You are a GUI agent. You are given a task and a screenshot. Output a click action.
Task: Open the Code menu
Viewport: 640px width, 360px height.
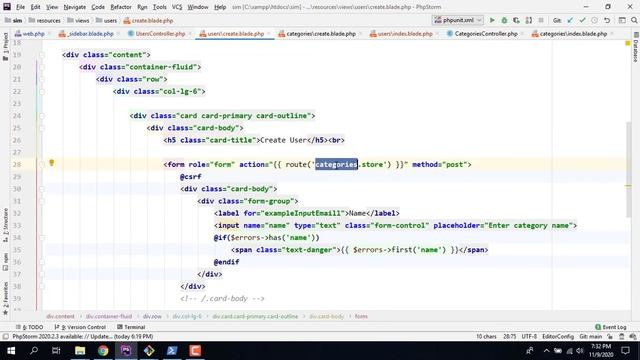[98, 7]
